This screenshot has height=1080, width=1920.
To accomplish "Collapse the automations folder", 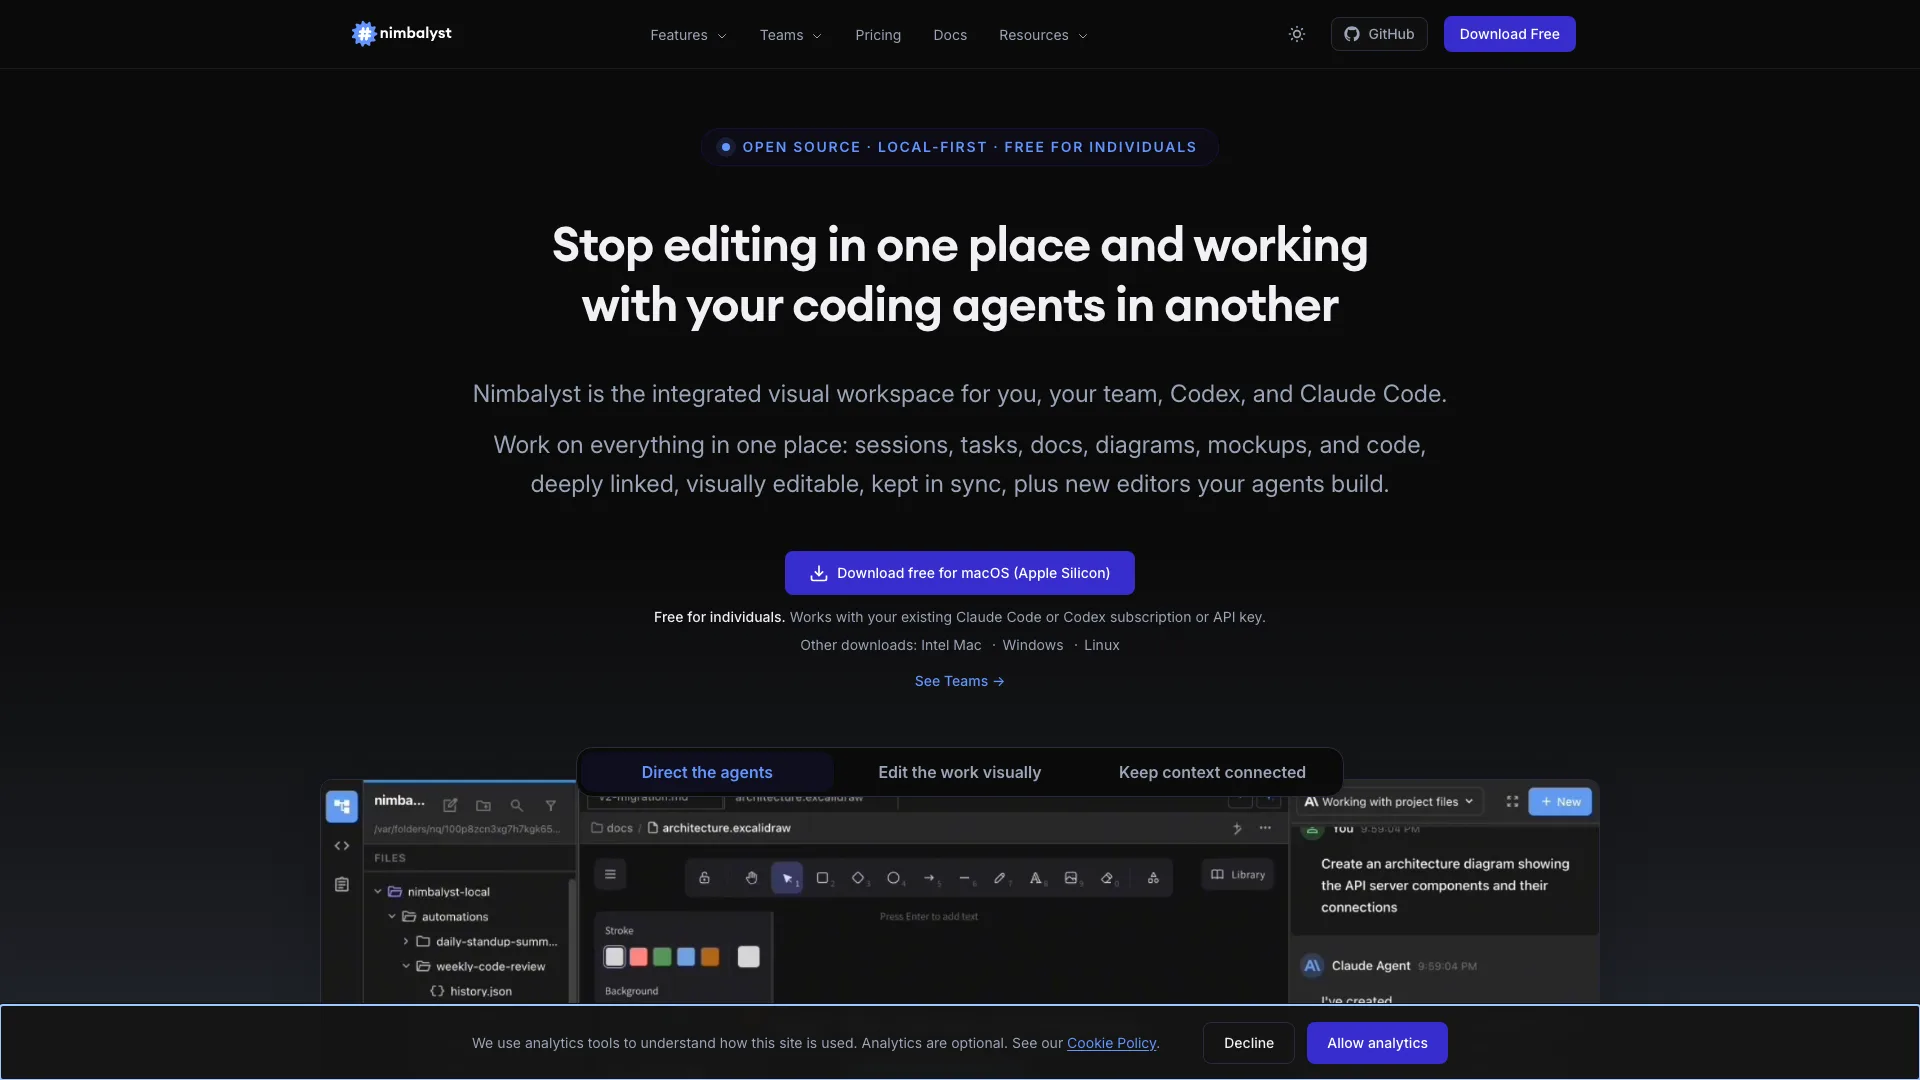I will (x=392, y=917).
